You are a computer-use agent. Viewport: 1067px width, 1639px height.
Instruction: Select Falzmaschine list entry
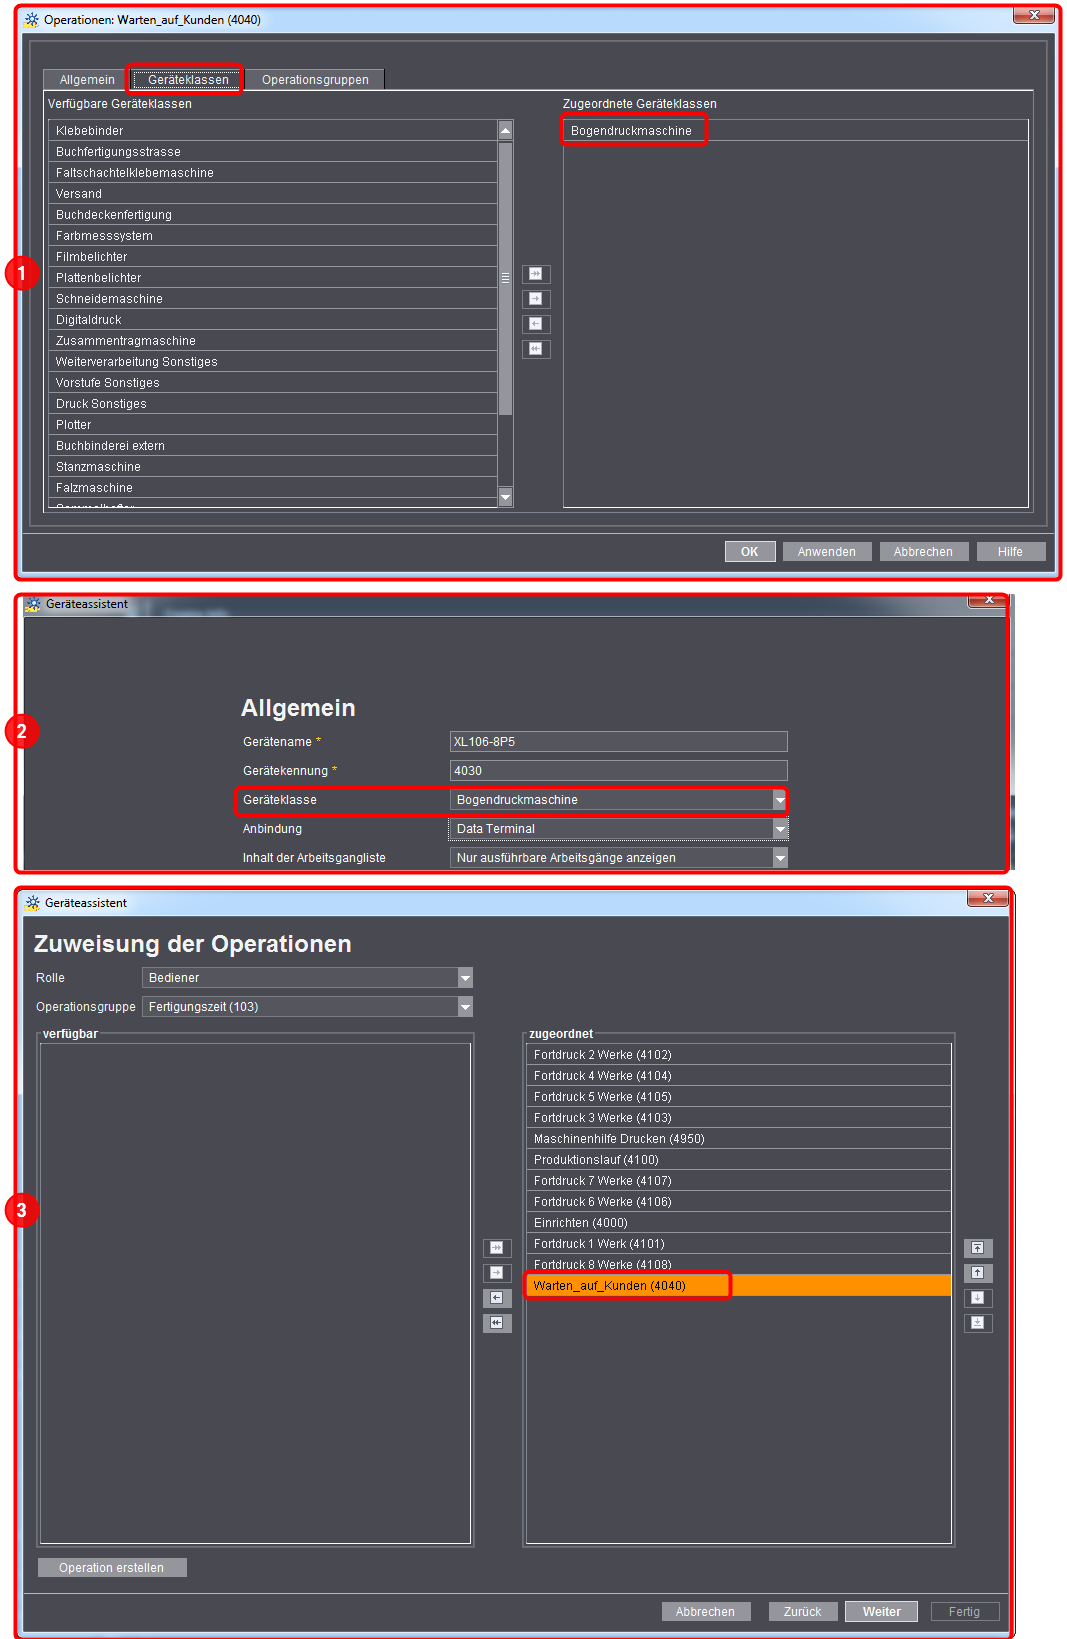pyautogui.click(x=273, y=488)
